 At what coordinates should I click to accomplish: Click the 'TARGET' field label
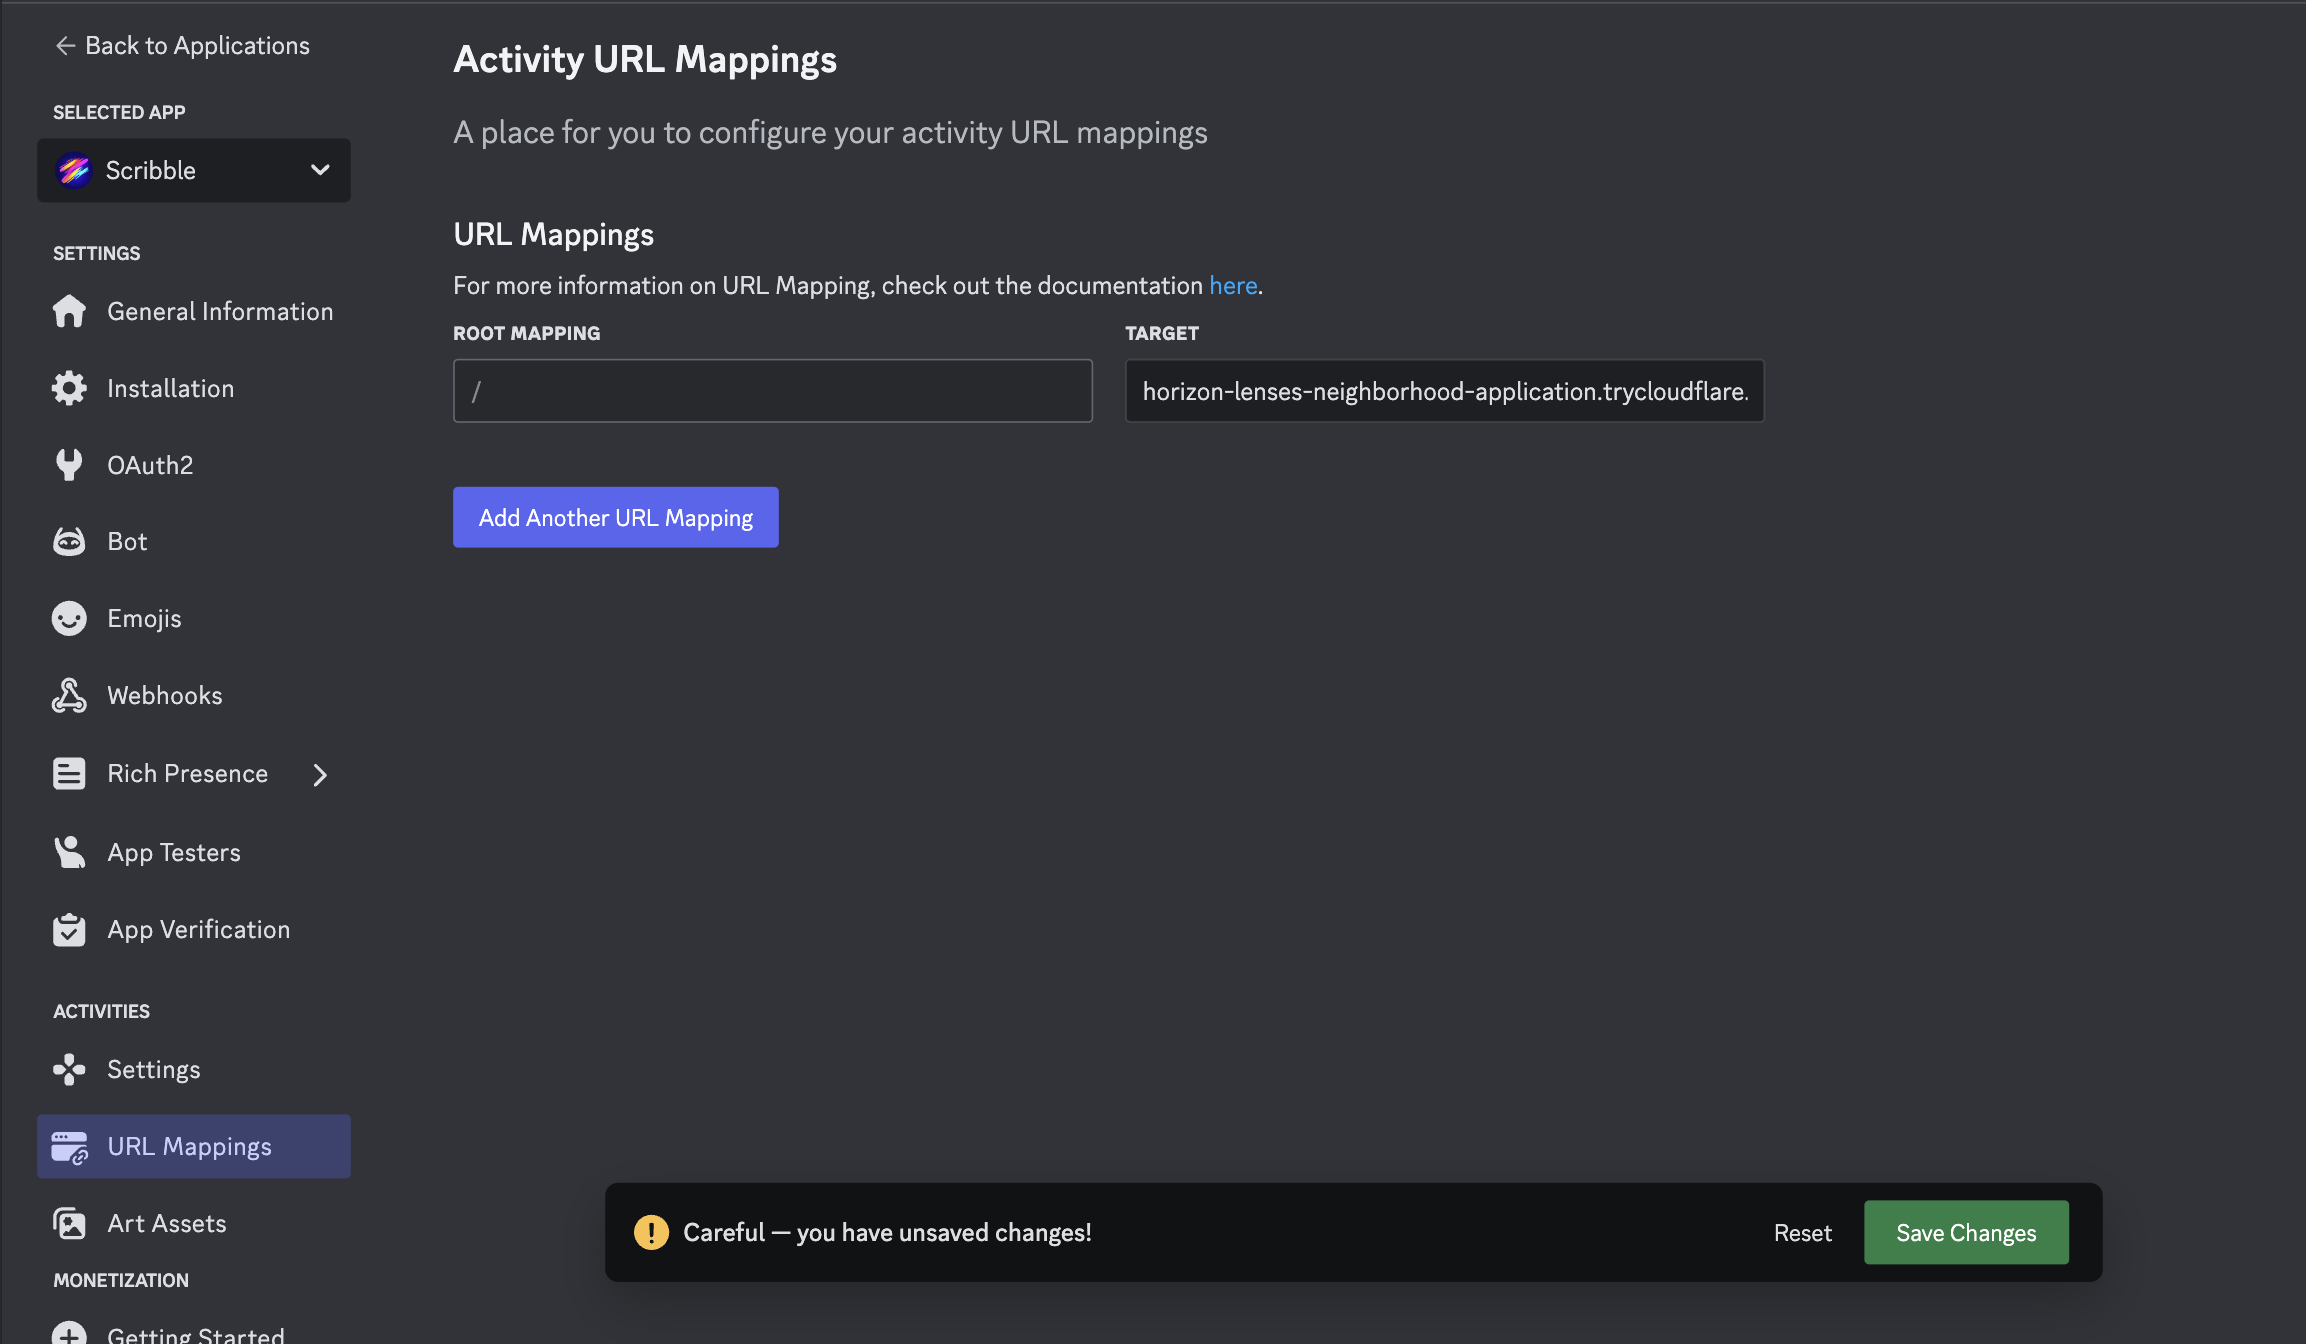pos(1162,333)
